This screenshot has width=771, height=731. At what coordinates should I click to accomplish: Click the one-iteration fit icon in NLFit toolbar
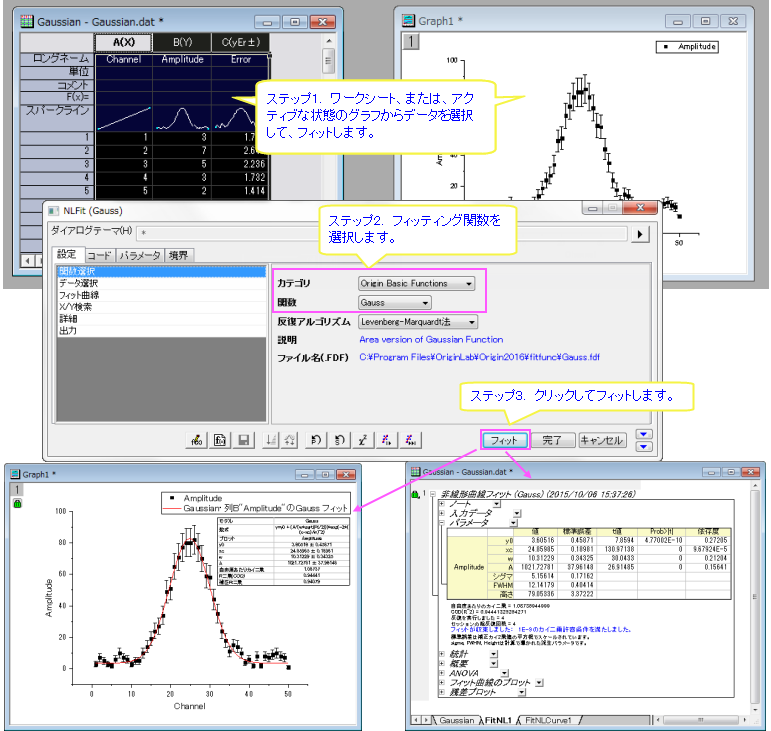386,439
